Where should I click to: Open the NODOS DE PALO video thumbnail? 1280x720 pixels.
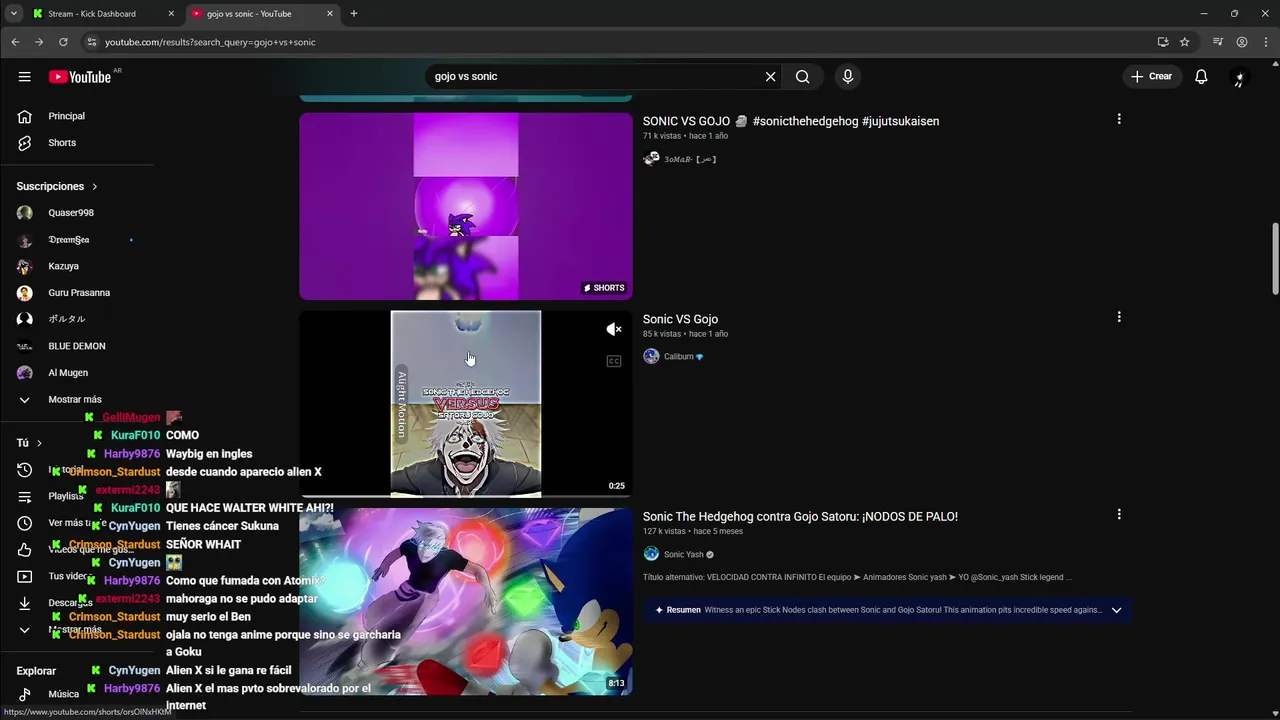click(x=466, y=601)
